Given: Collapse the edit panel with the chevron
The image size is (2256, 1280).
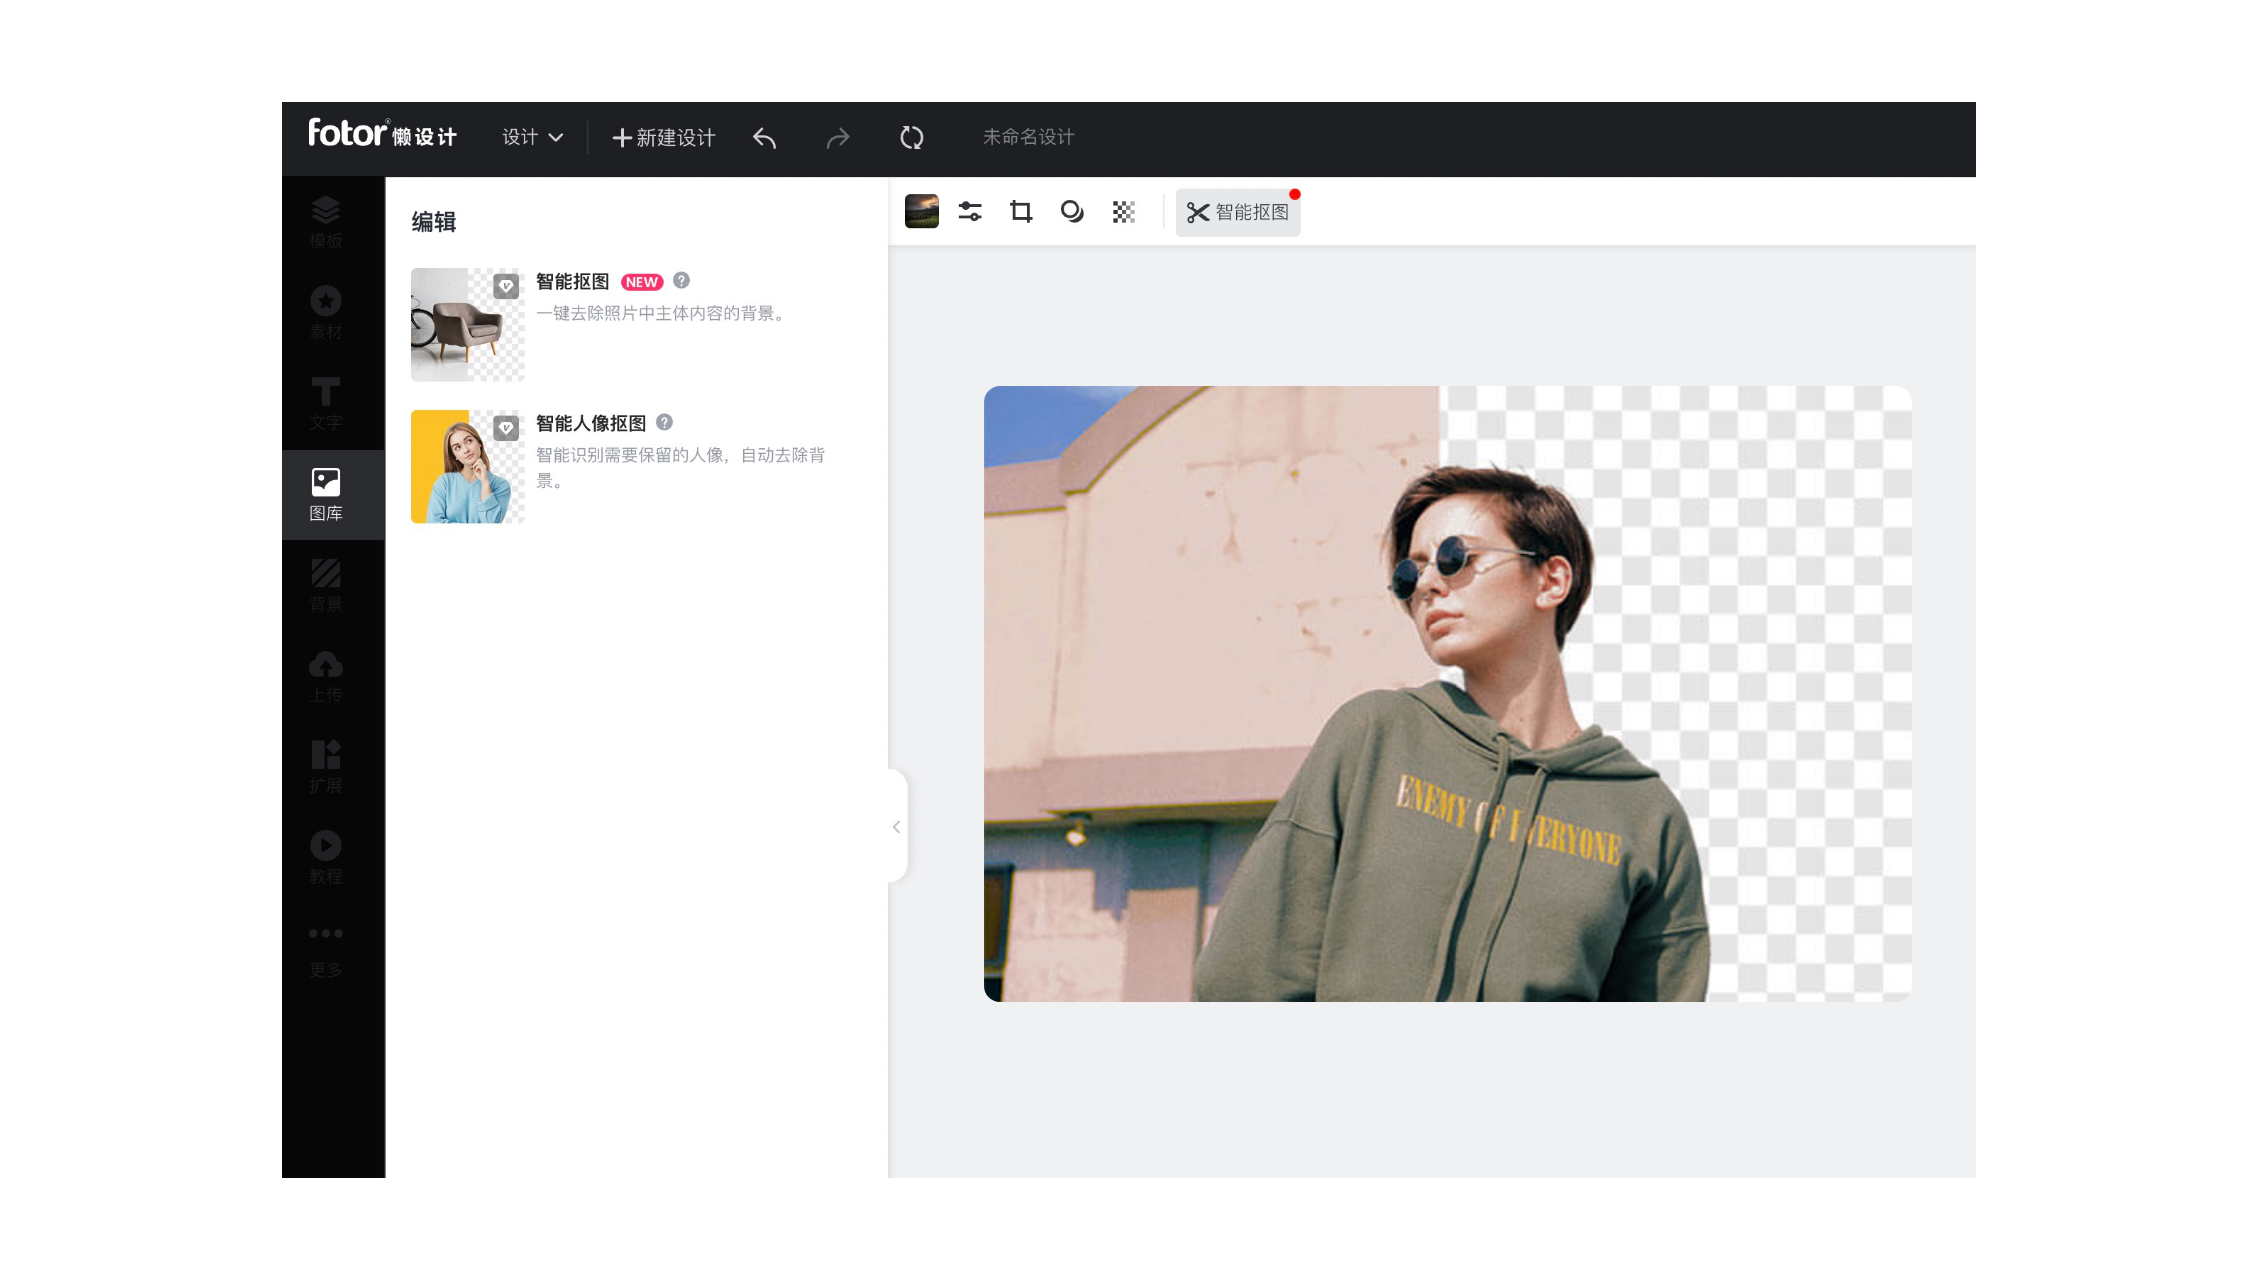Looking at the screenshot, I should coord(896,827).
